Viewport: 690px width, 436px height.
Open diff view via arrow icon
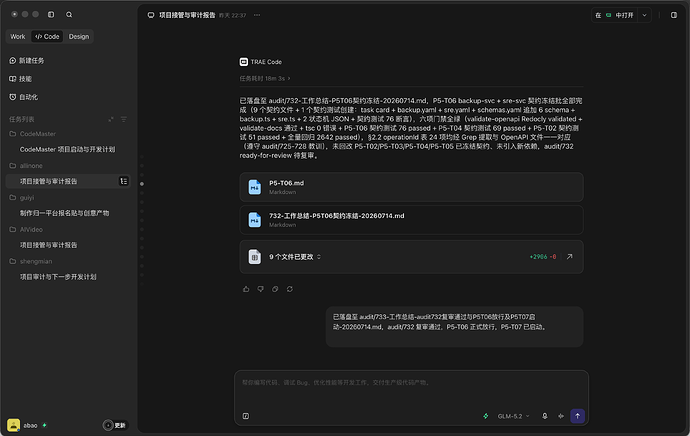(569, 256)
